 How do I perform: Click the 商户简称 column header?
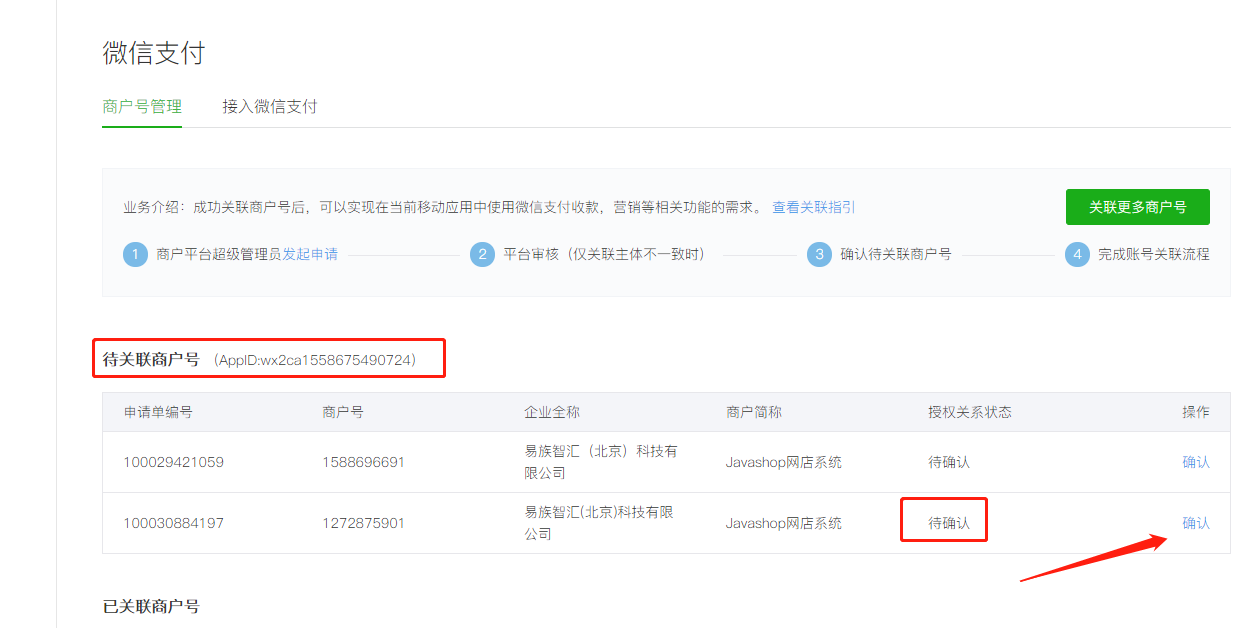pyautogui.click(x=754, y=412)
